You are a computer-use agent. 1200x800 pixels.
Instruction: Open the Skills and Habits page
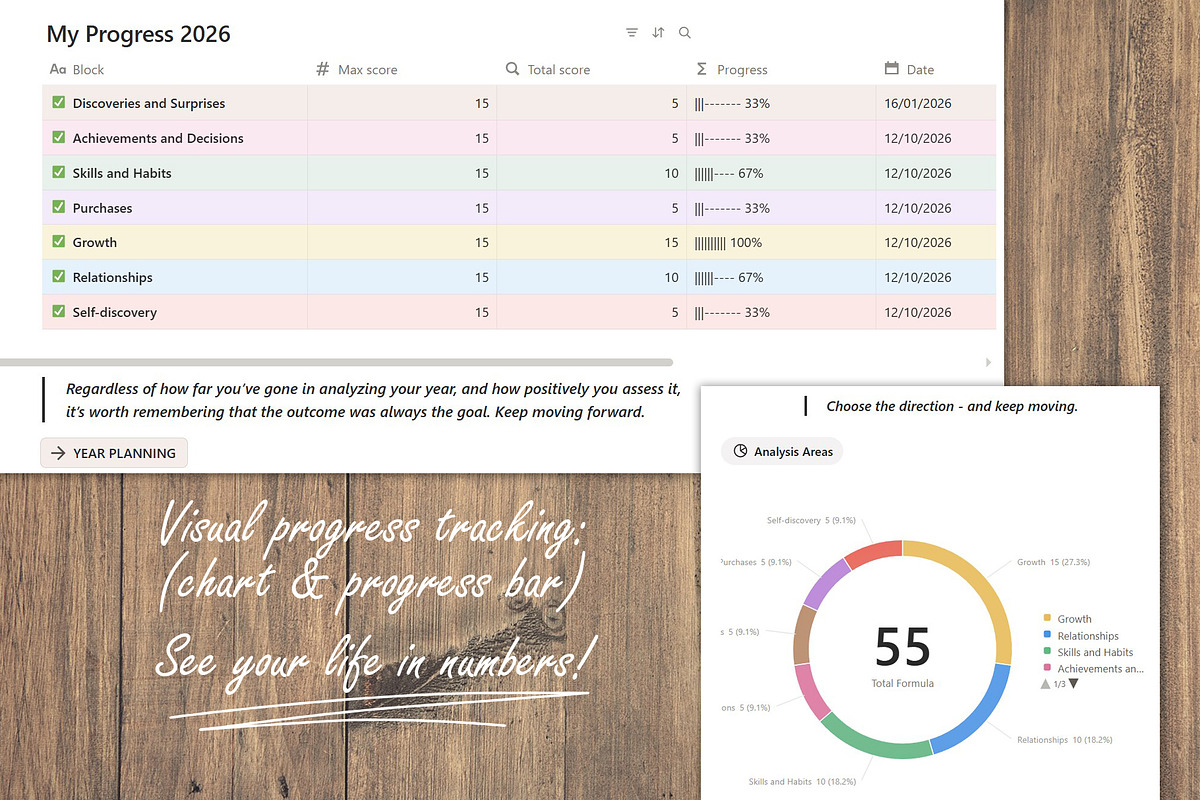[x=122, y=173]
